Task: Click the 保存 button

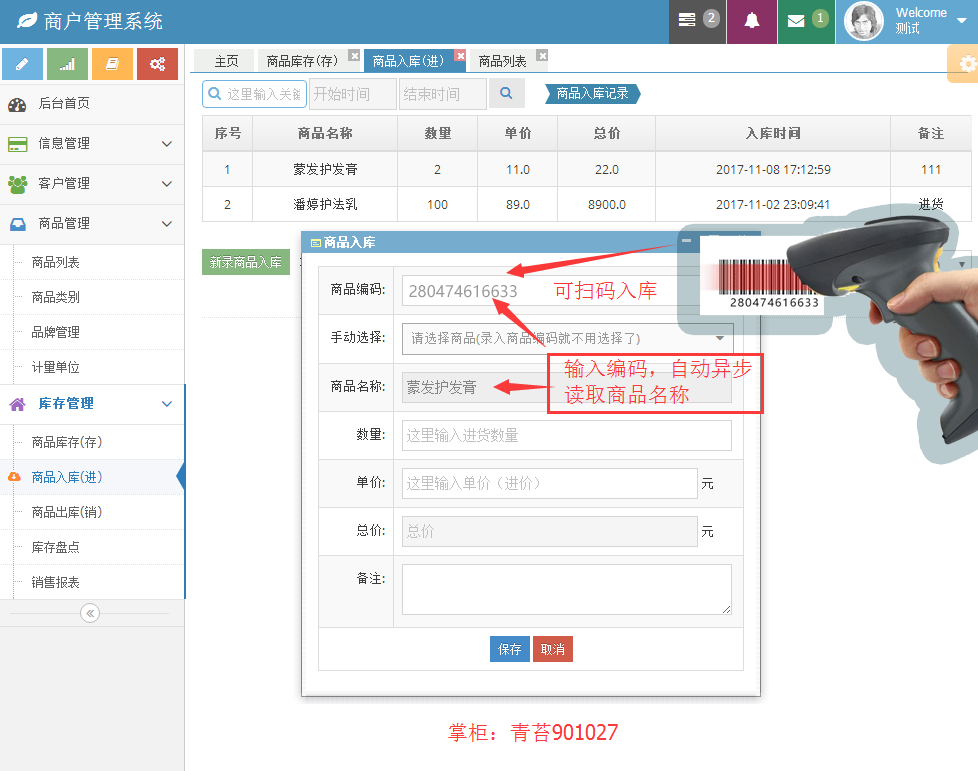Action: click(510, 649)
